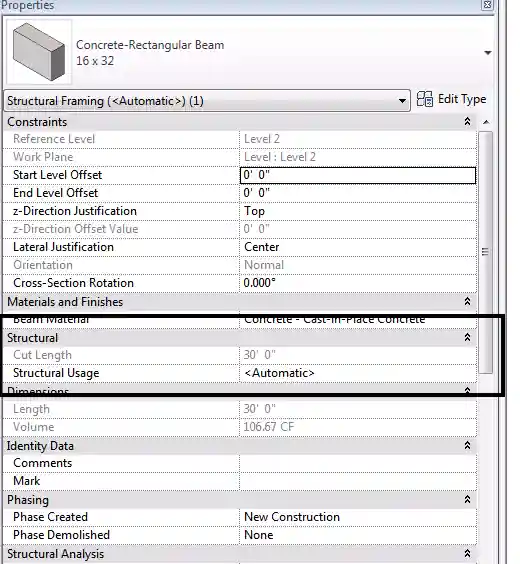Select the z-Direction Justification Top value
Viewport: 520px width, 564px height.
coord(358,211)
